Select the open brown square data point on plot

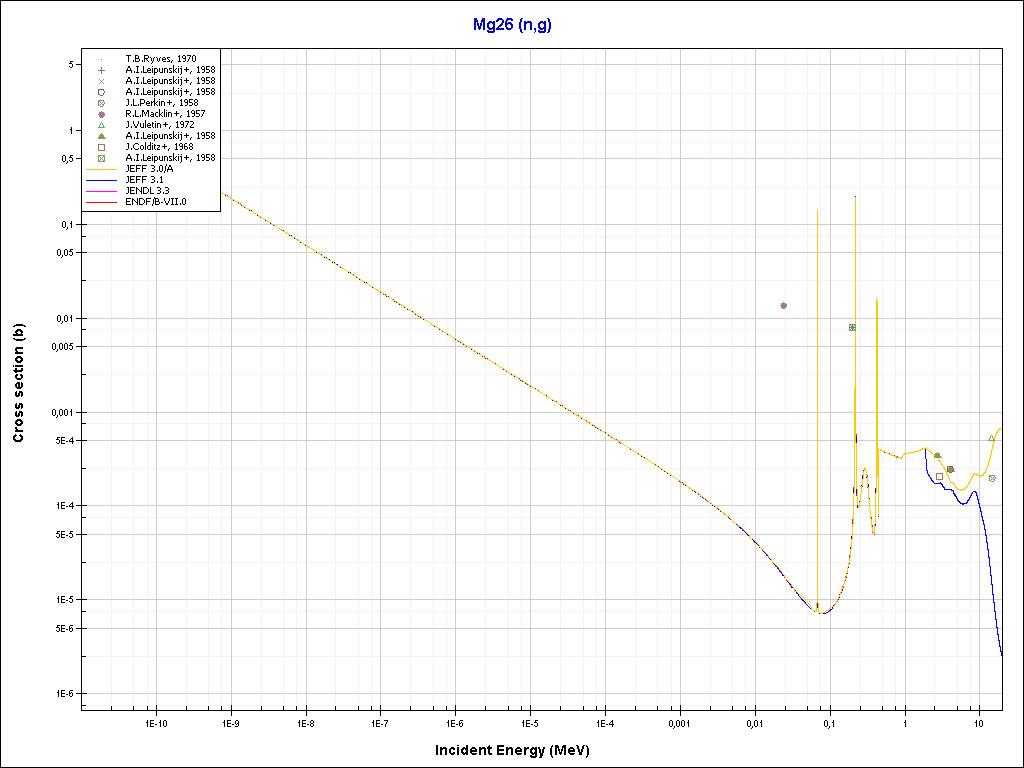[939, 476]
